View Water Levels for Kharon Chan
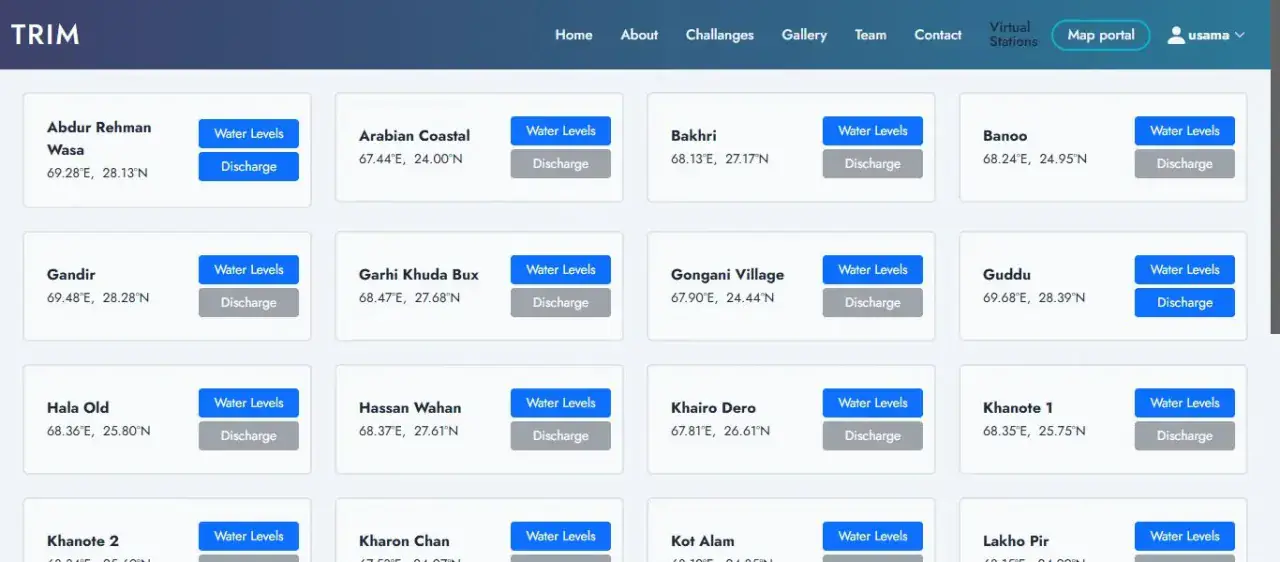The height and width of the screenshot is (562, 1280). pos(561,536)
